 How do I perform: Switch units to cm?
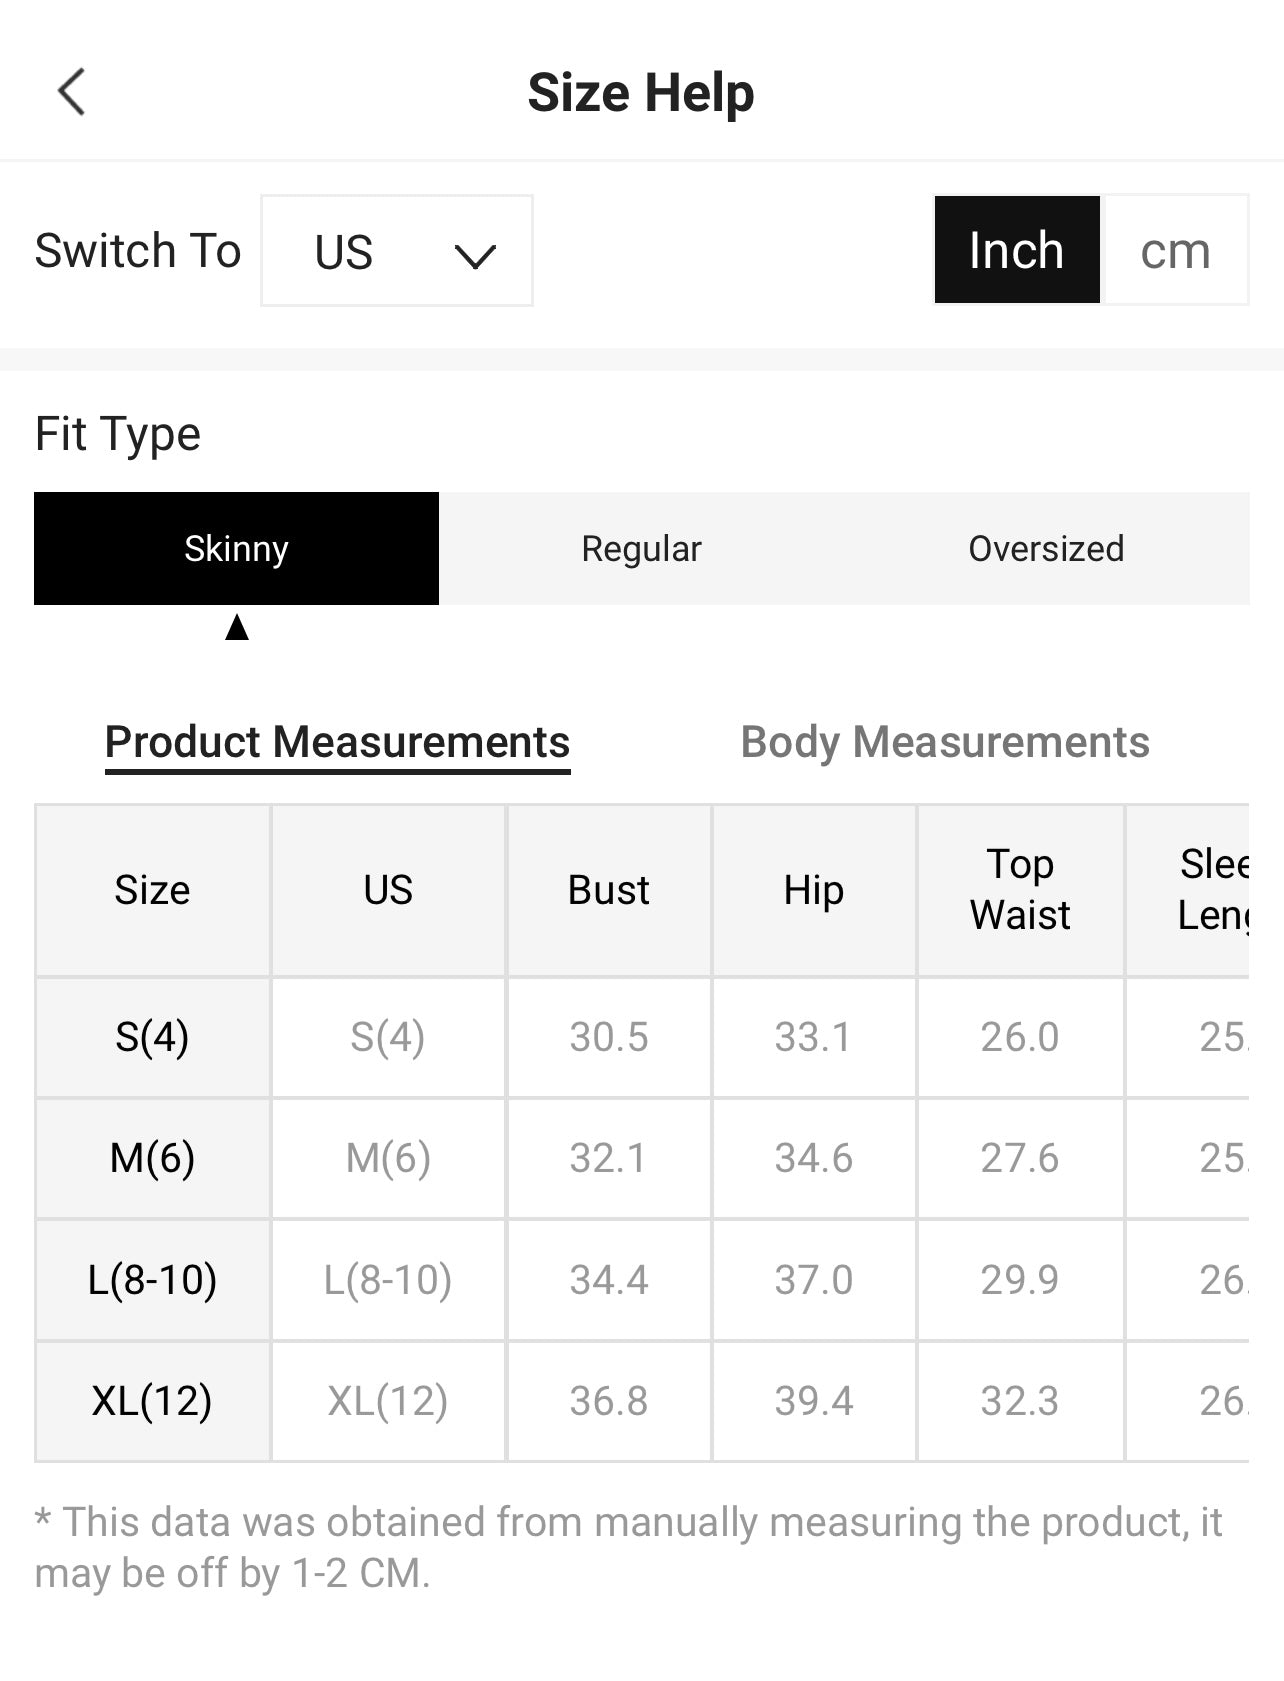pyautogui.click(x=1175, y=250)
